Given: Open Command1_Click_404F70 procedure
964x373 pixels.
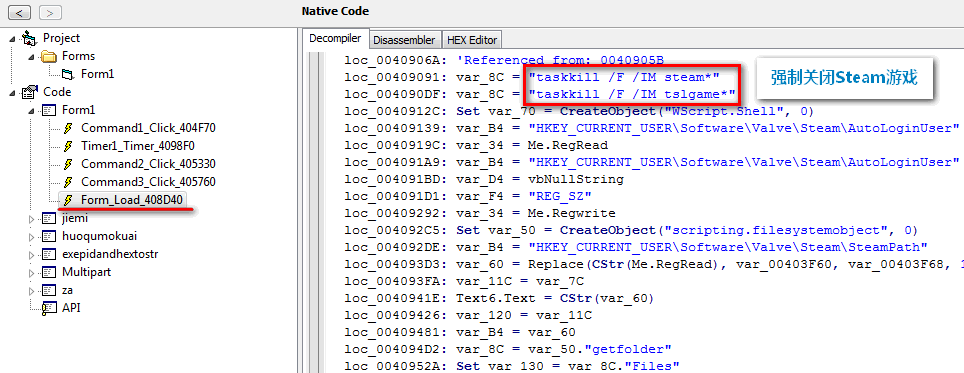Looking at the screenshot, I should pos(148,128).
